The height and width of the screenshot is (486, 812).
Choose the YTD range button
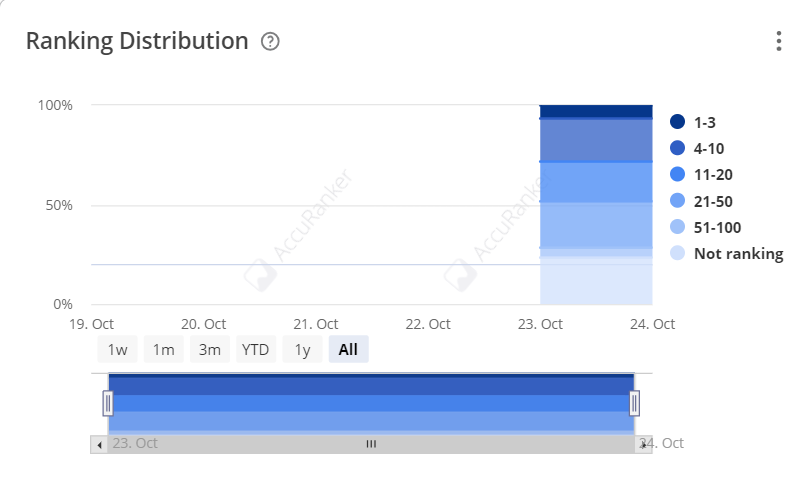coord(256,349)
